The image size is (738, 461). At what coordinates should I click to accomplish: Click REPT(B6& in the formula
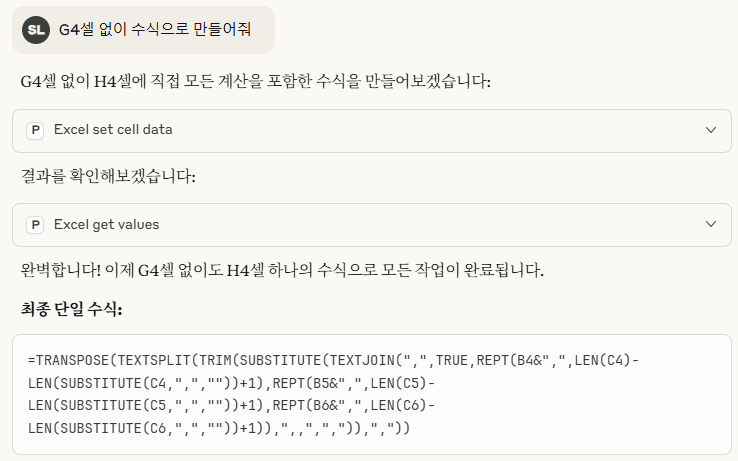[309, 405]
